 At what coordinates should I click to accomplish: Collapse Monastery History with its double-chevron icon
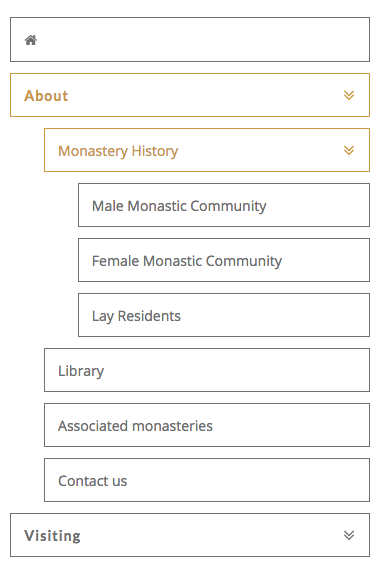[349, 150]
